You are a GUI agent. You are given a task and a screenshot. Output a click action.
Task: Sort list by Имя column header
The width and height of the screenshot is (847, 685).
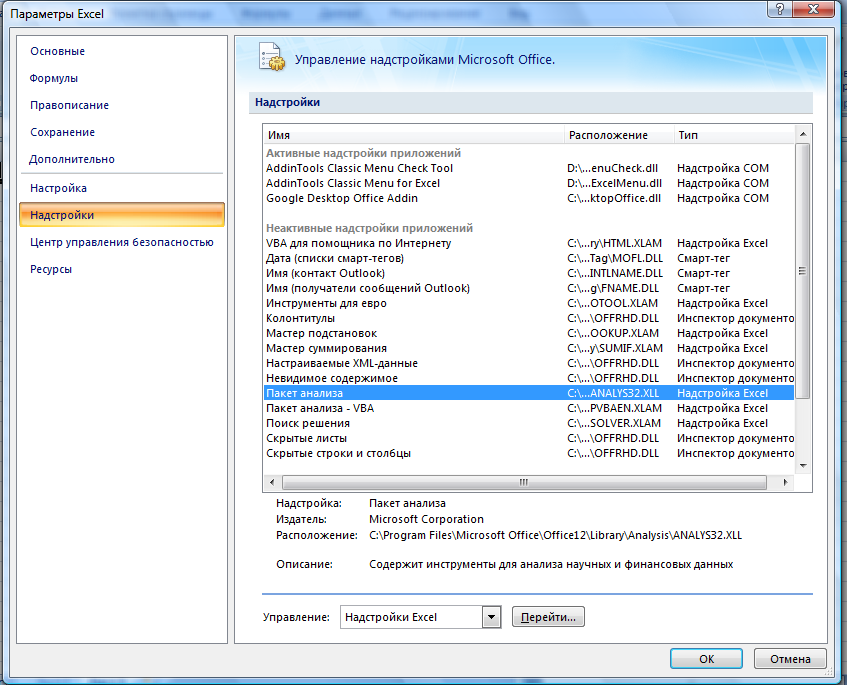coord(414,135)
